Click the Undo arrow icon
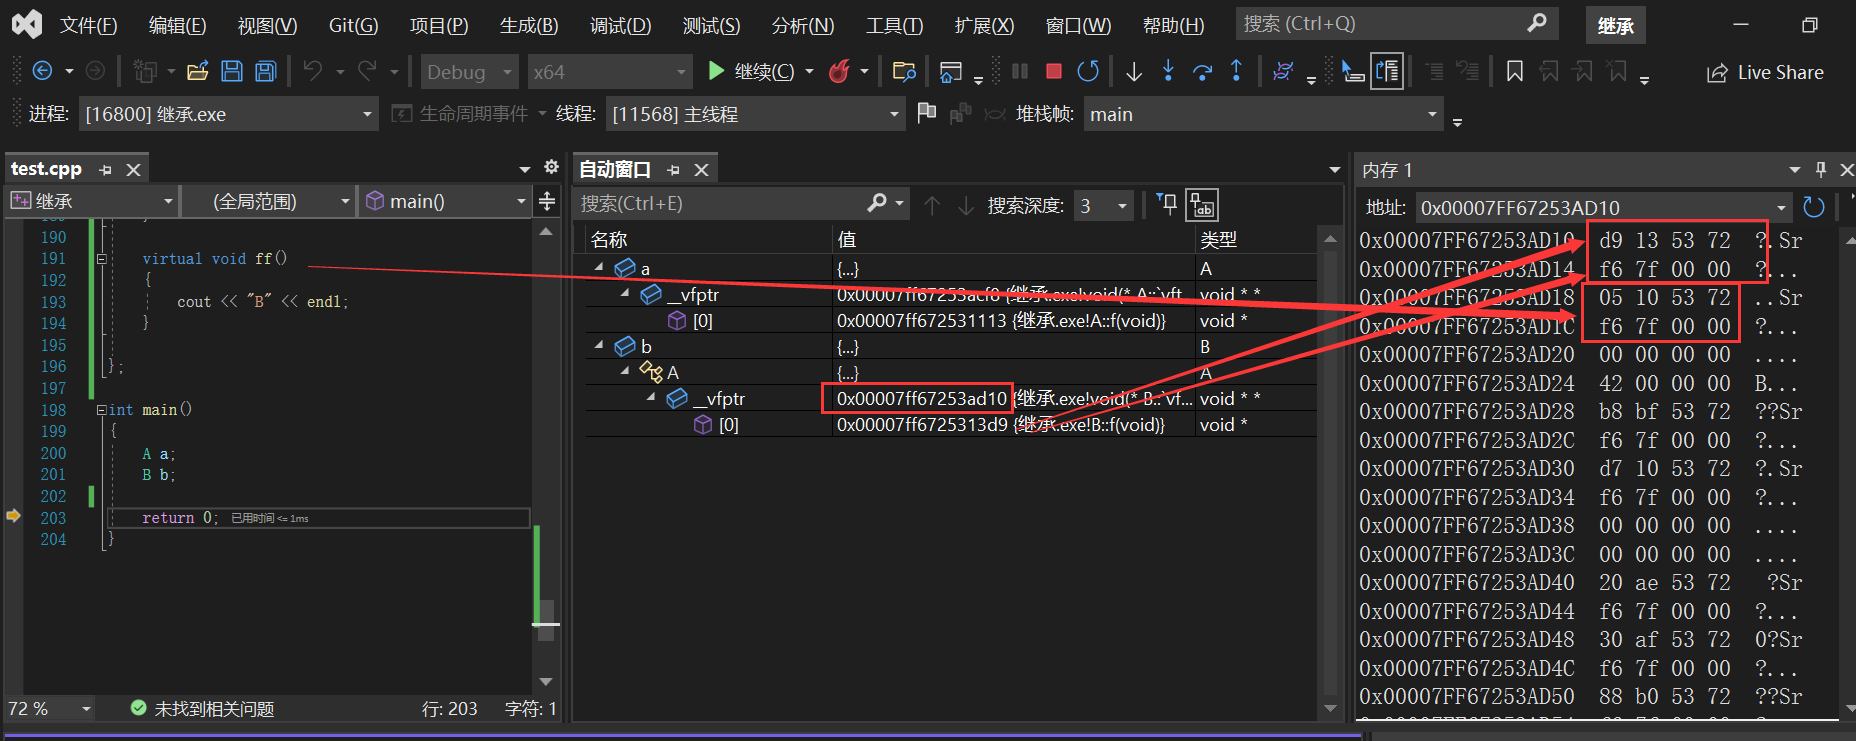Image resolution: width=1856 pixels, height=741 pixels. [x=313, y=71]
